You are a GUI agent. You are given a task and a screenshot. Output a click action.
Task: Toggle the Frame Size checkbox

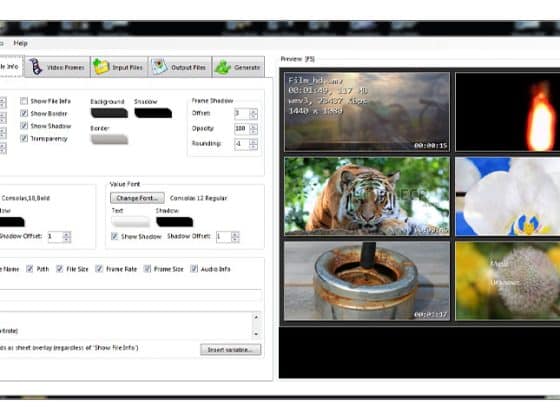pyautogui.click(x=147, y=269)
